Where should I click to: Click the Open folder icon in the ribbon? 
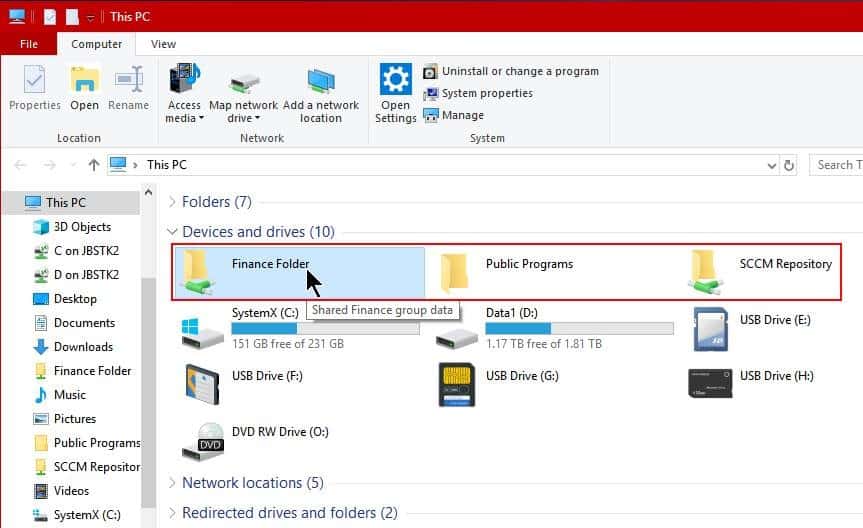pos(84,80)
